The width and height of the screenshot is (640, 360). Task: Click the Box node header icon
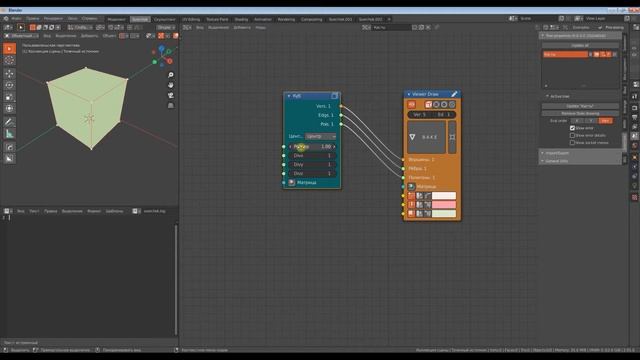(x=334, y=96)
